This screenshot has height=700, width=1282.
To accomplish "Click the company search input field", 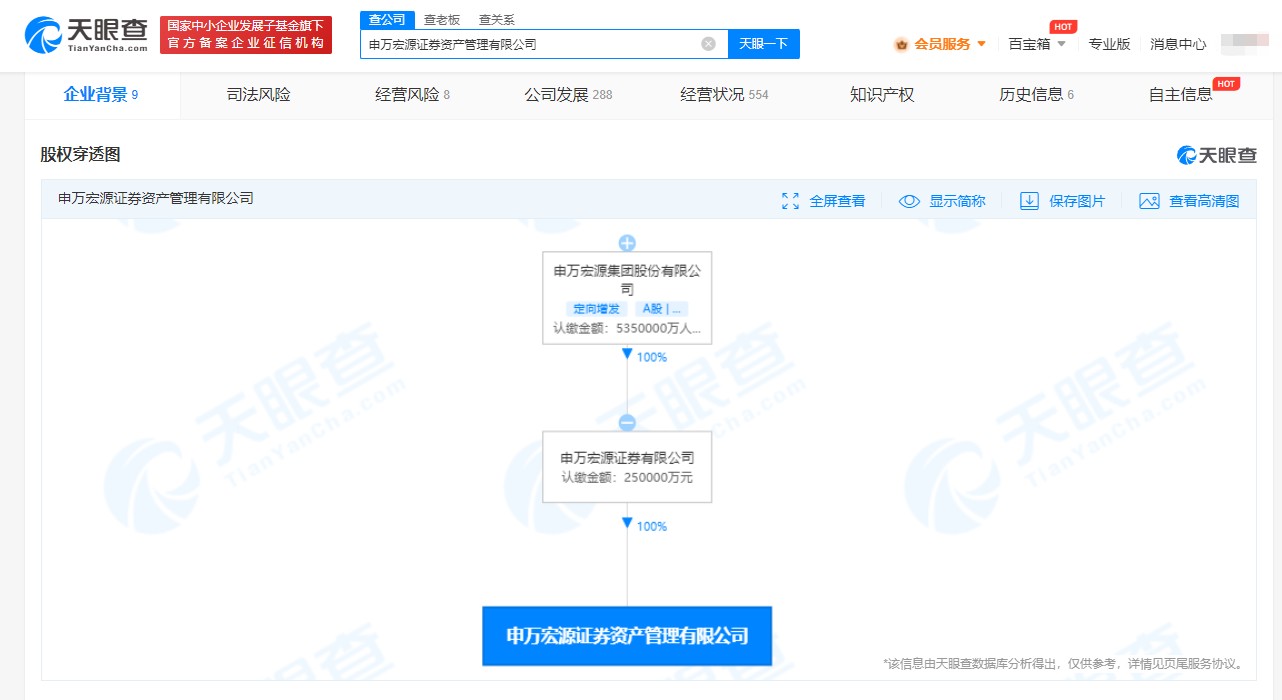I will 530,44.
